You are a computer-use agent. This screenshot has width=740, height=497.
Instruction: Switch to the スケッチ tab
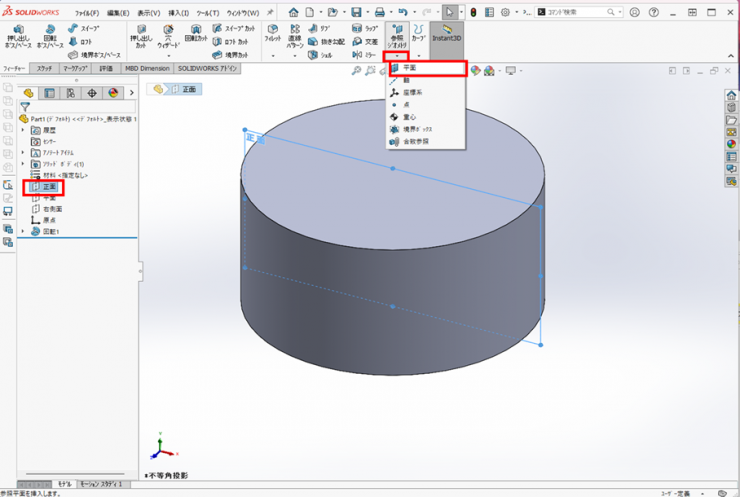click(45, 69)
